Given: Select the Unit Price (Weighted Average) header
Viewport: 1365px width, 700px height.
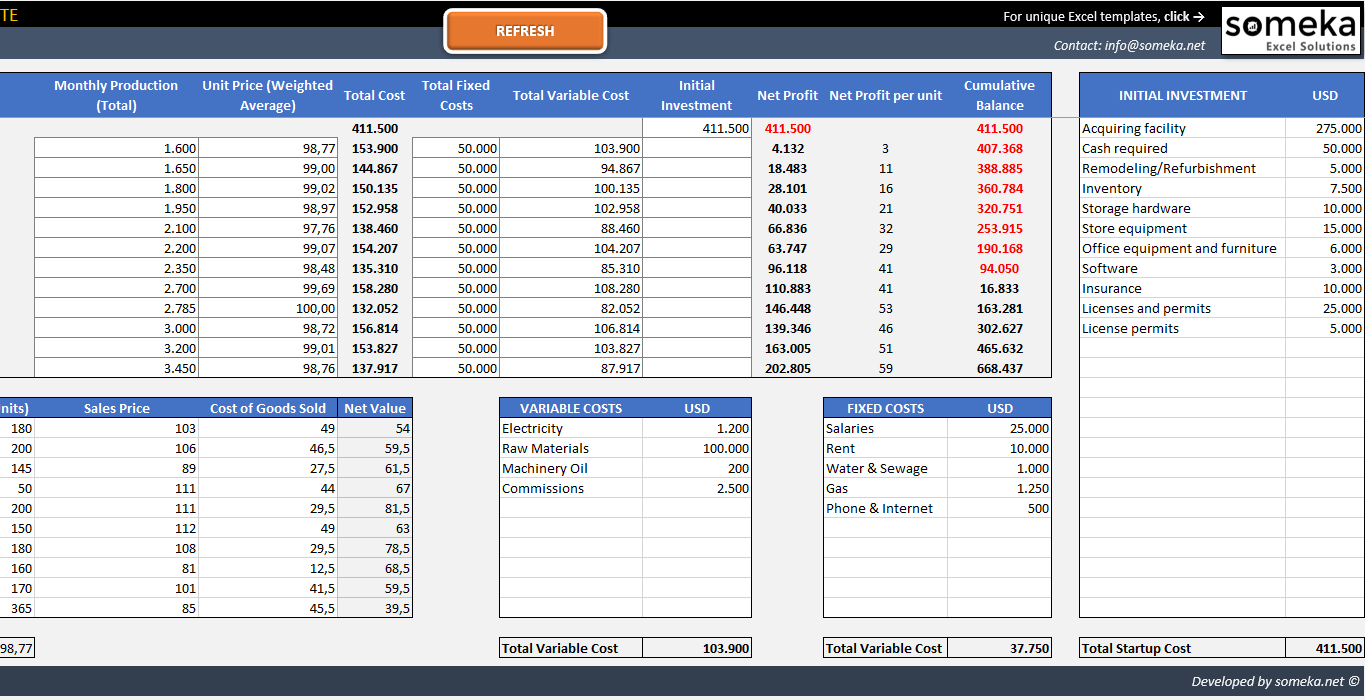Looking at the screenshot, I should pos(267,95).
